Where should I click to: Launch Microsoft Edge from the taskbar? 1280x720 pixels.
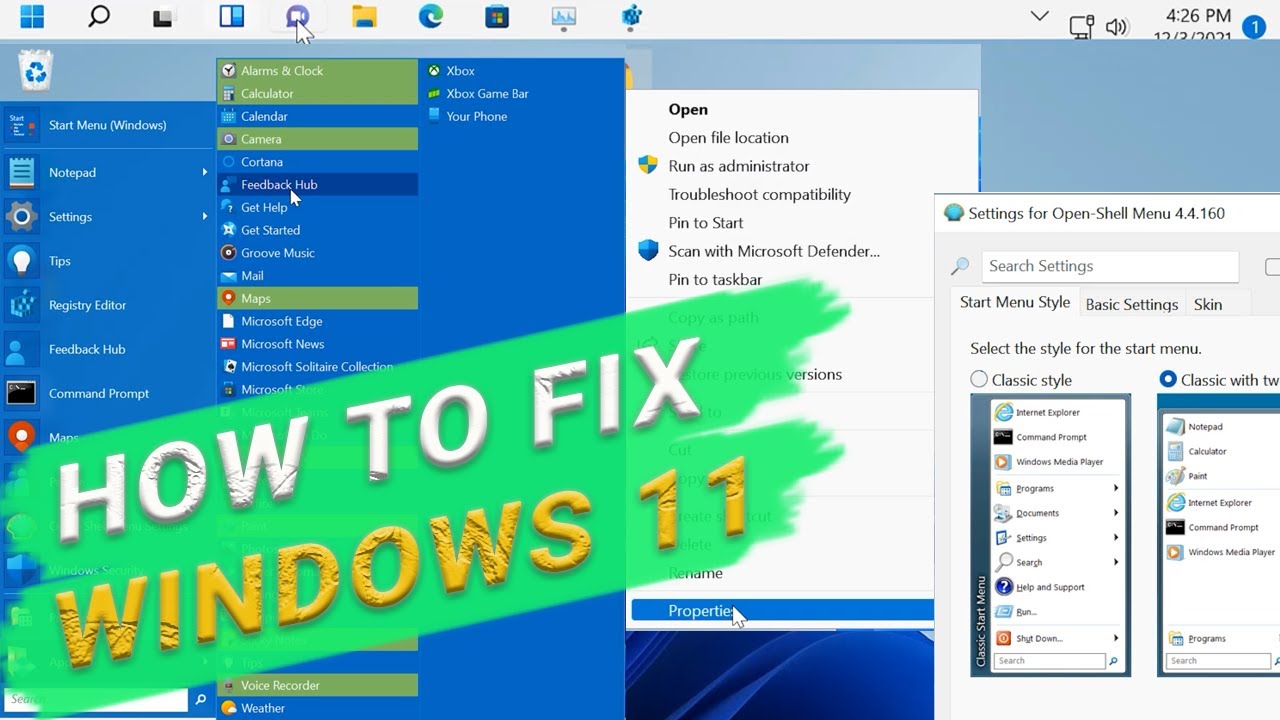tap(430, 17)
